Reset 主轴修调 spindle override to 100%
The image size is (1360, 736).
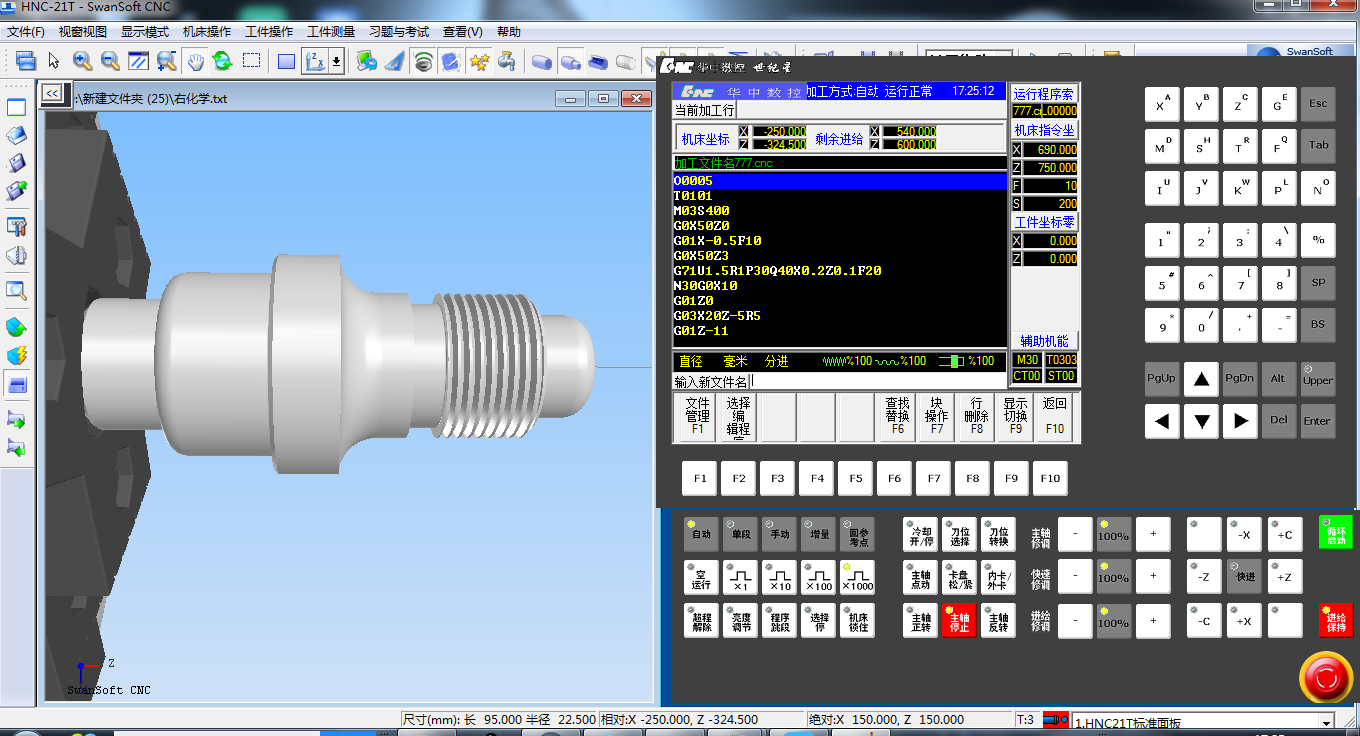[1114, 534]
